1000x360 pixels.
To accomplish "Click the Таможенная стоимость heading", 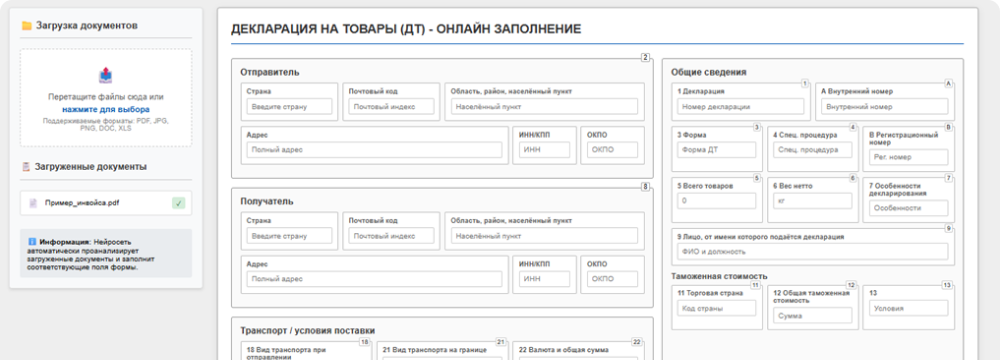I will (719, 276).
